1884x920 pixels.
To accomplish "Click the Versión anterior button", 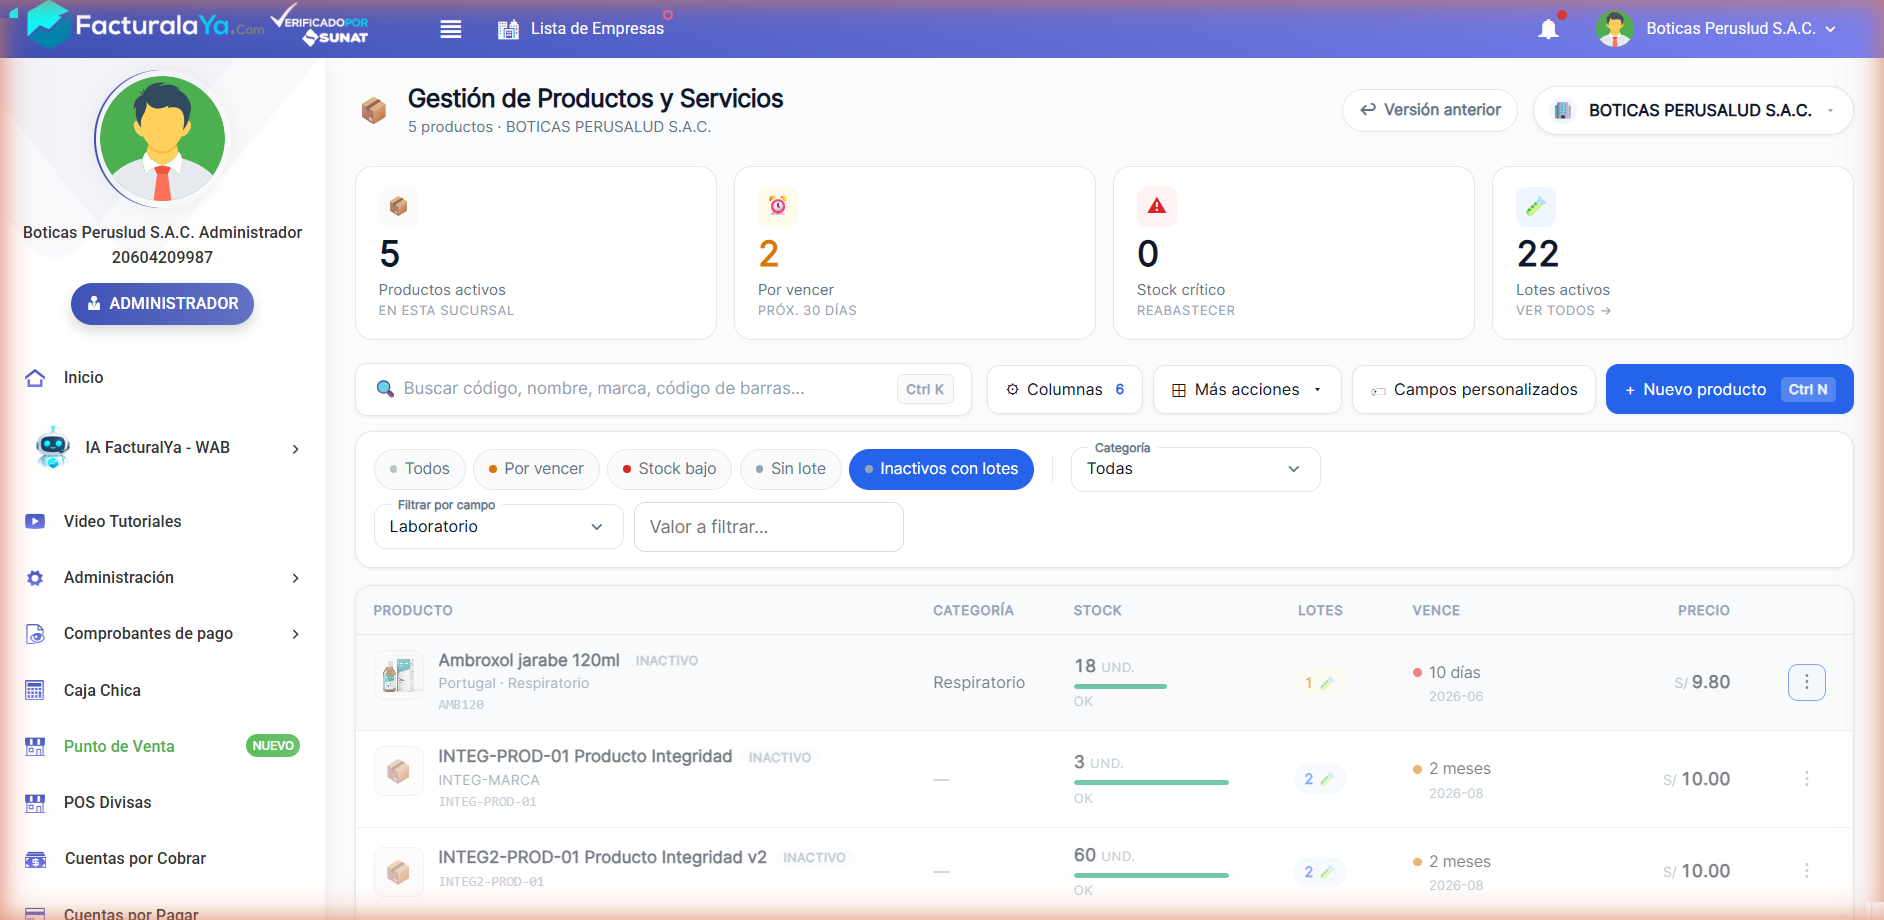I will tap(1429, 110).
